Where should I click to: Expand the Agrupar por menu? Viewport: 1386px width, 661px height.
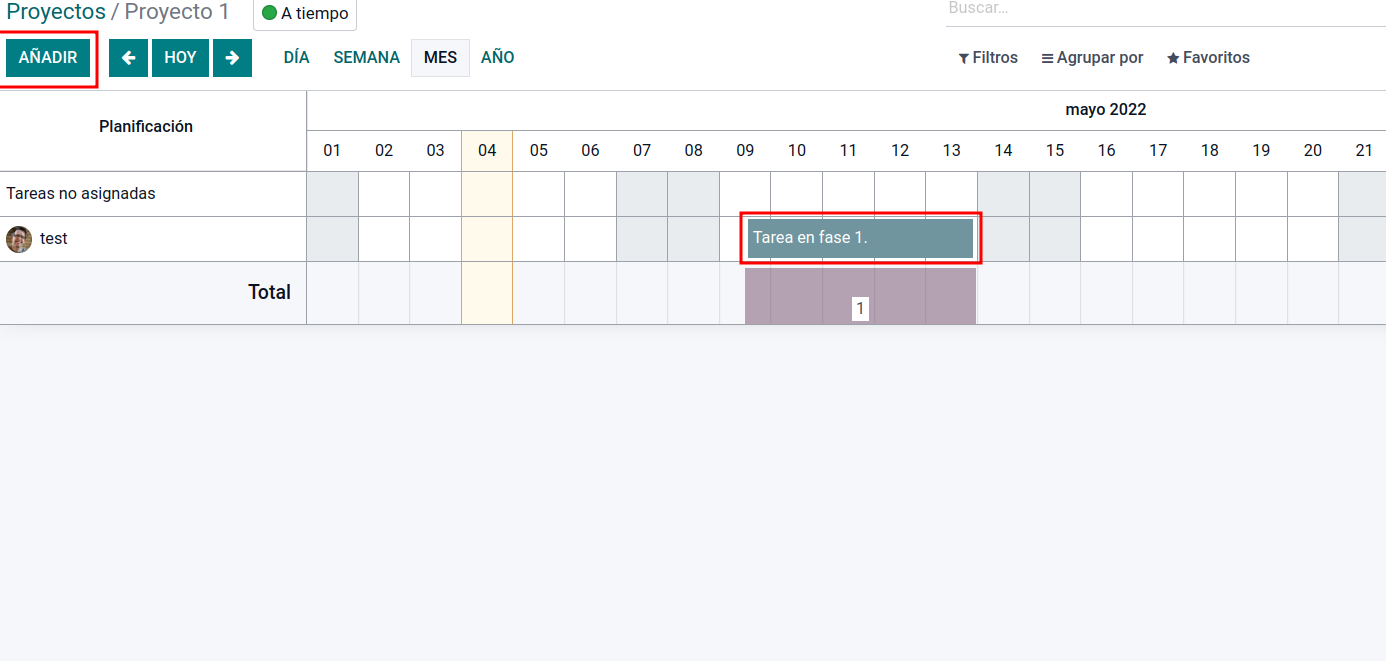1092,58
